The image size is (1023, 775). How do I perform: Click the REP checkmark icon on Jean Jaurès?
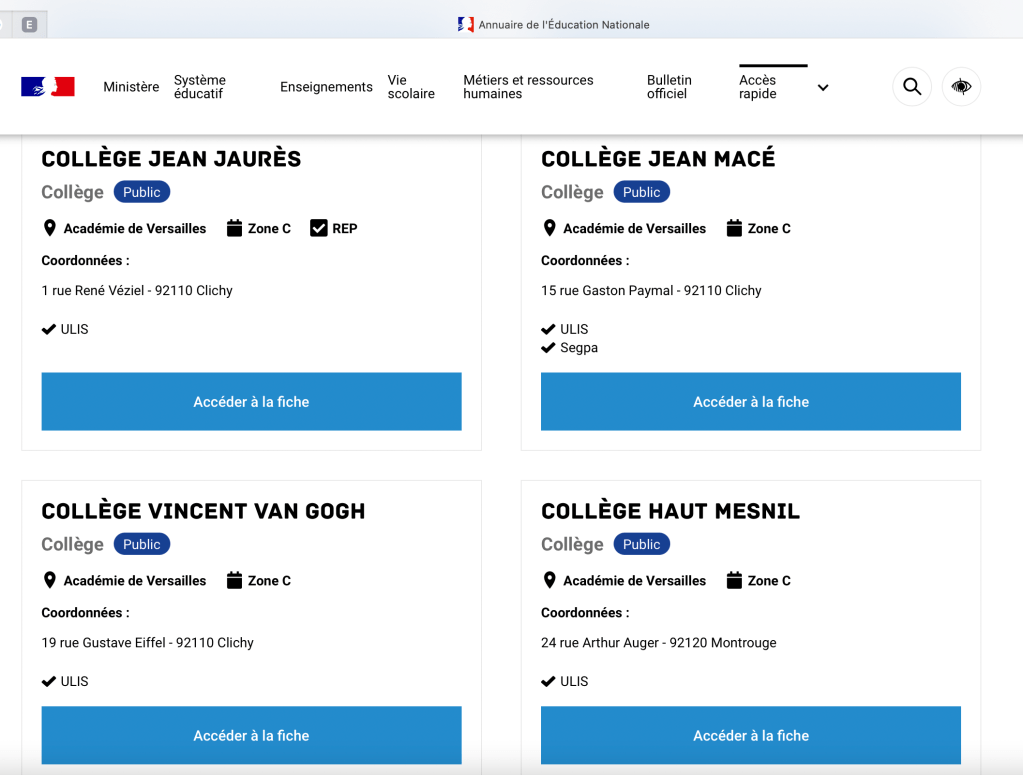click(319, 228)
